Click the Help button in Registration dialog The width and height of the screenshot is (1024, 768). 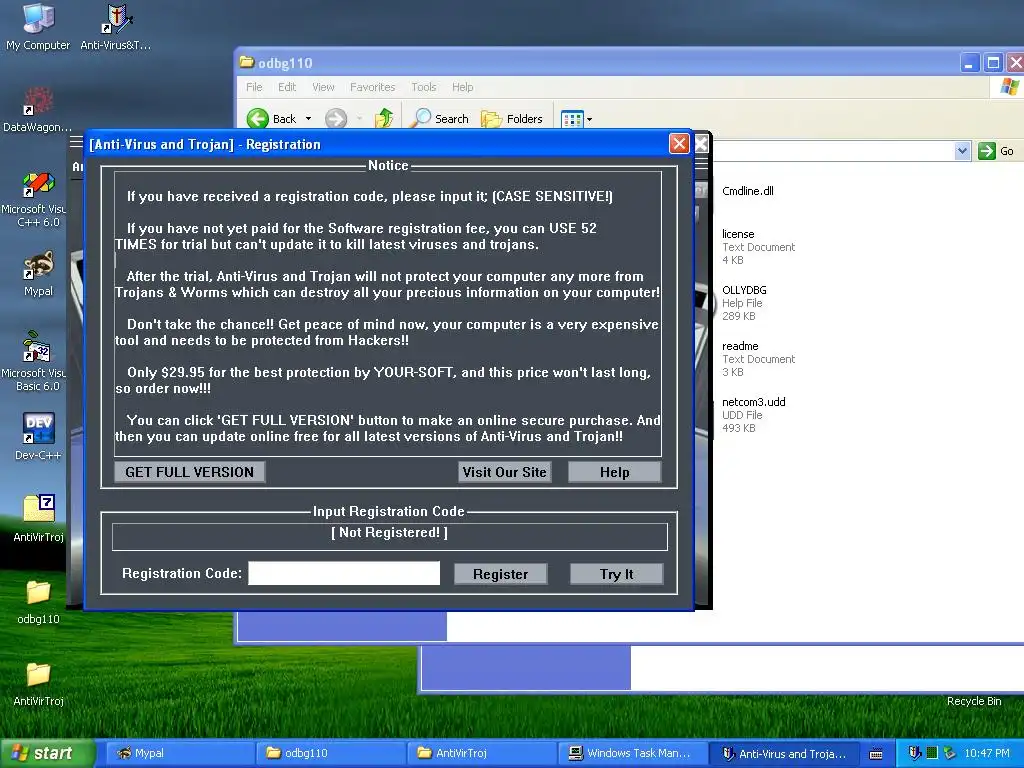click(x=615, y=472)
